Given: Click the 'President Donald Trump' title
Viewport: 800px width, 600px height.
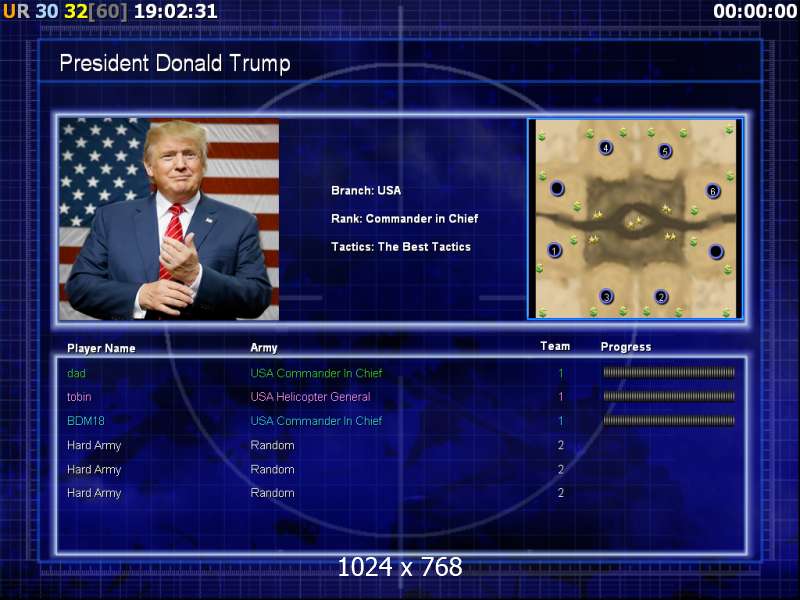Looking at the screenshot, I should coord(175,64).
